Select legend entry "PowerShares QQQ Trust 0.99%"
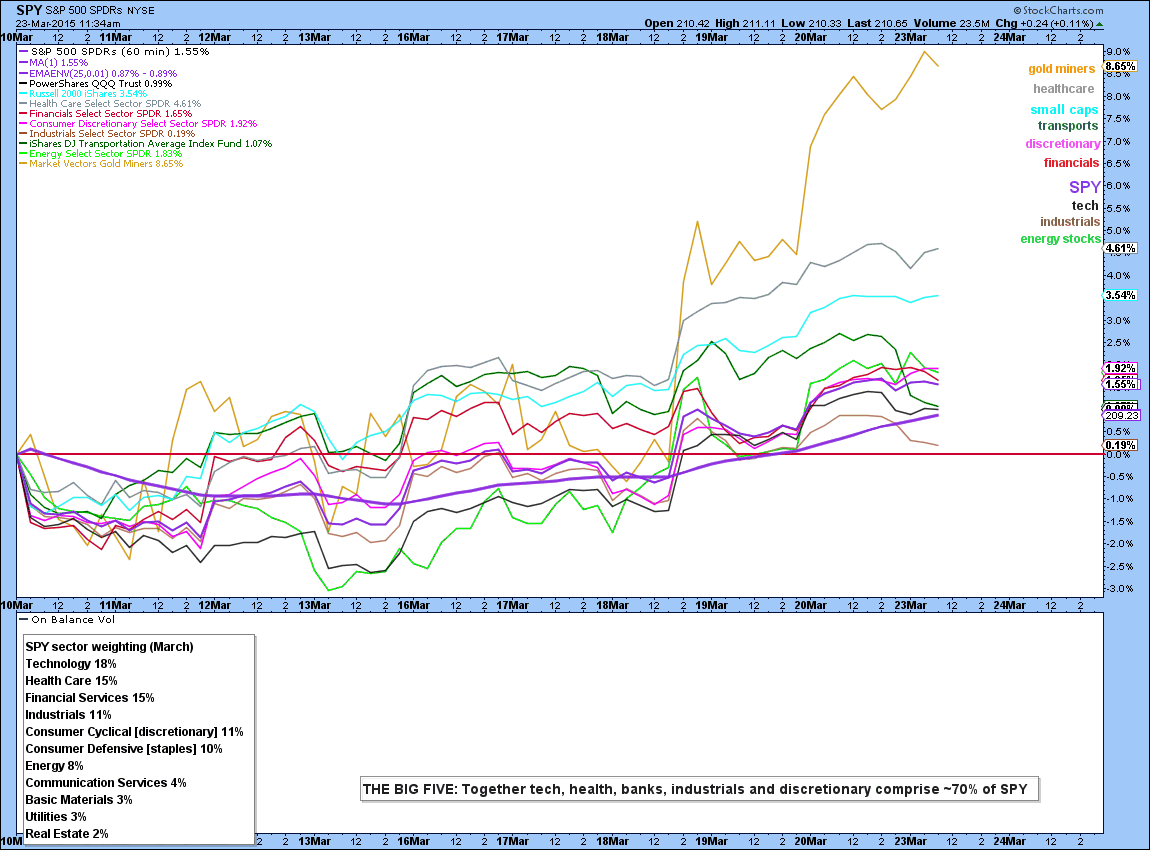1150x850 pixels. (x=96, y=84)
